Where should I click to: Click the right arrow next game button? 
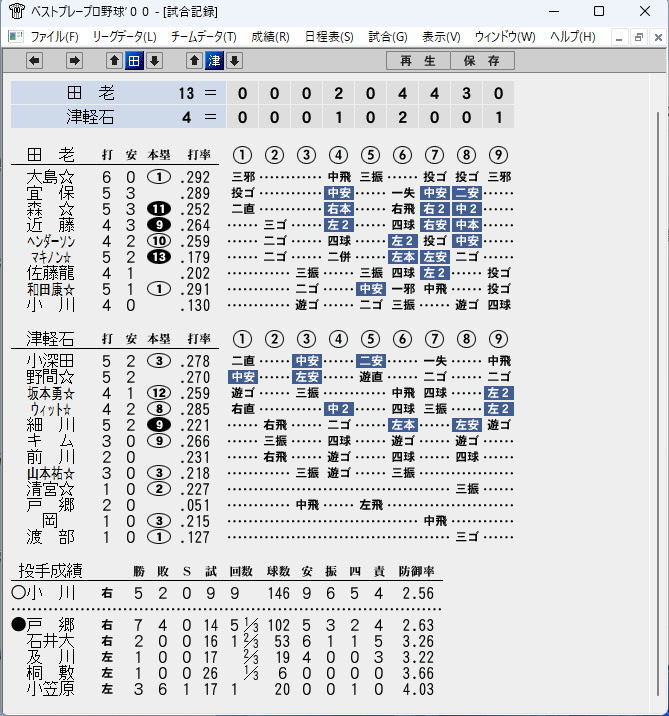[74, 61]
